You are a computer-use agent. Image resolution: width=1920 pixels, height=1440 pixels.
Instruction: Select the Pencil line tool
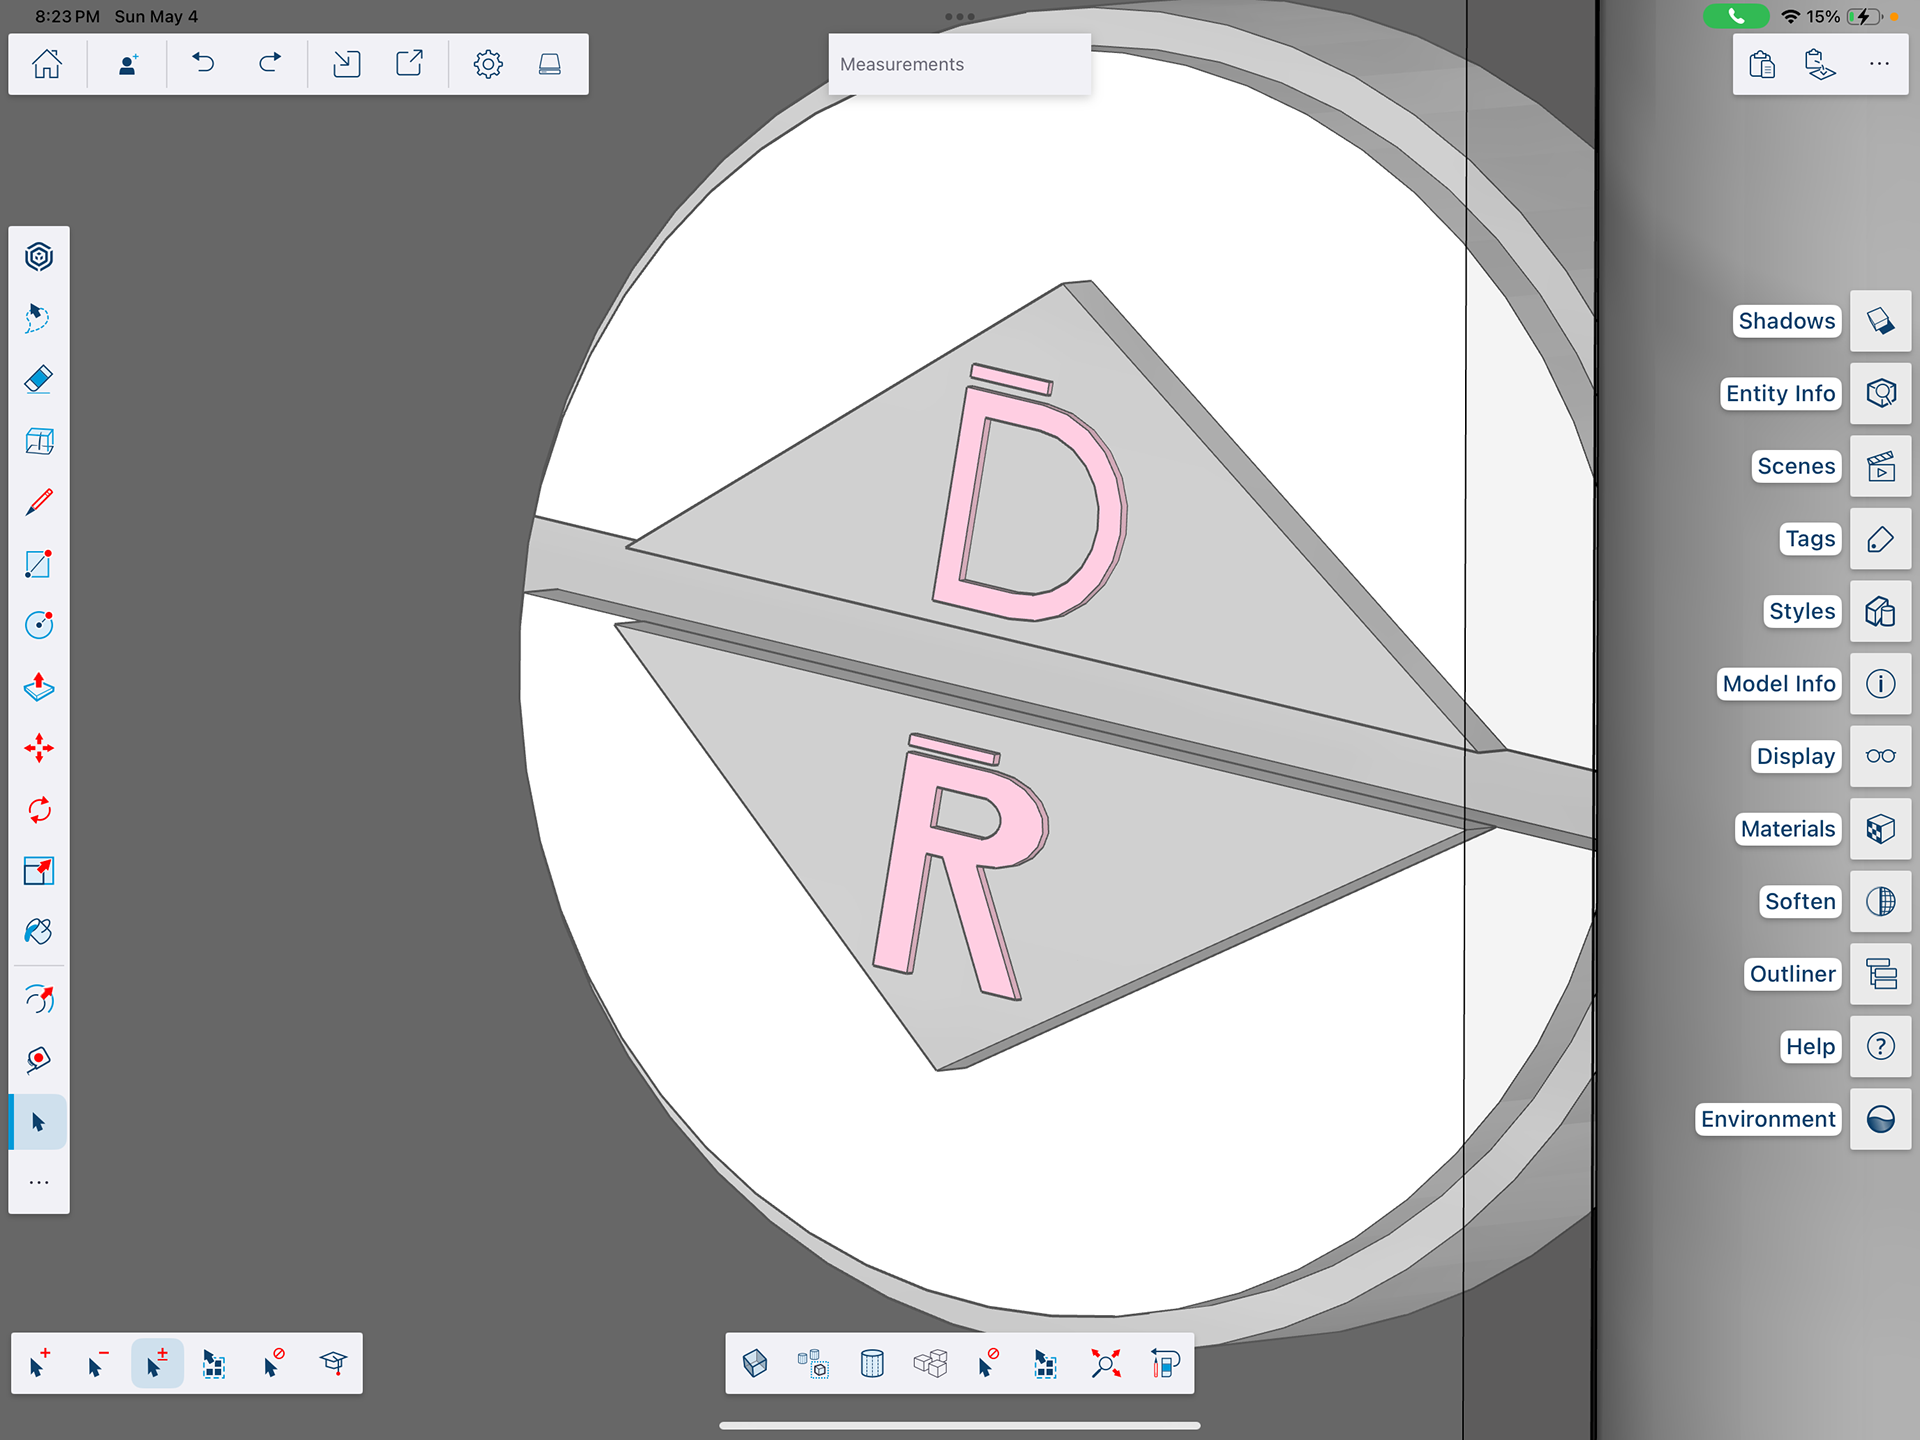coord(38,502)
